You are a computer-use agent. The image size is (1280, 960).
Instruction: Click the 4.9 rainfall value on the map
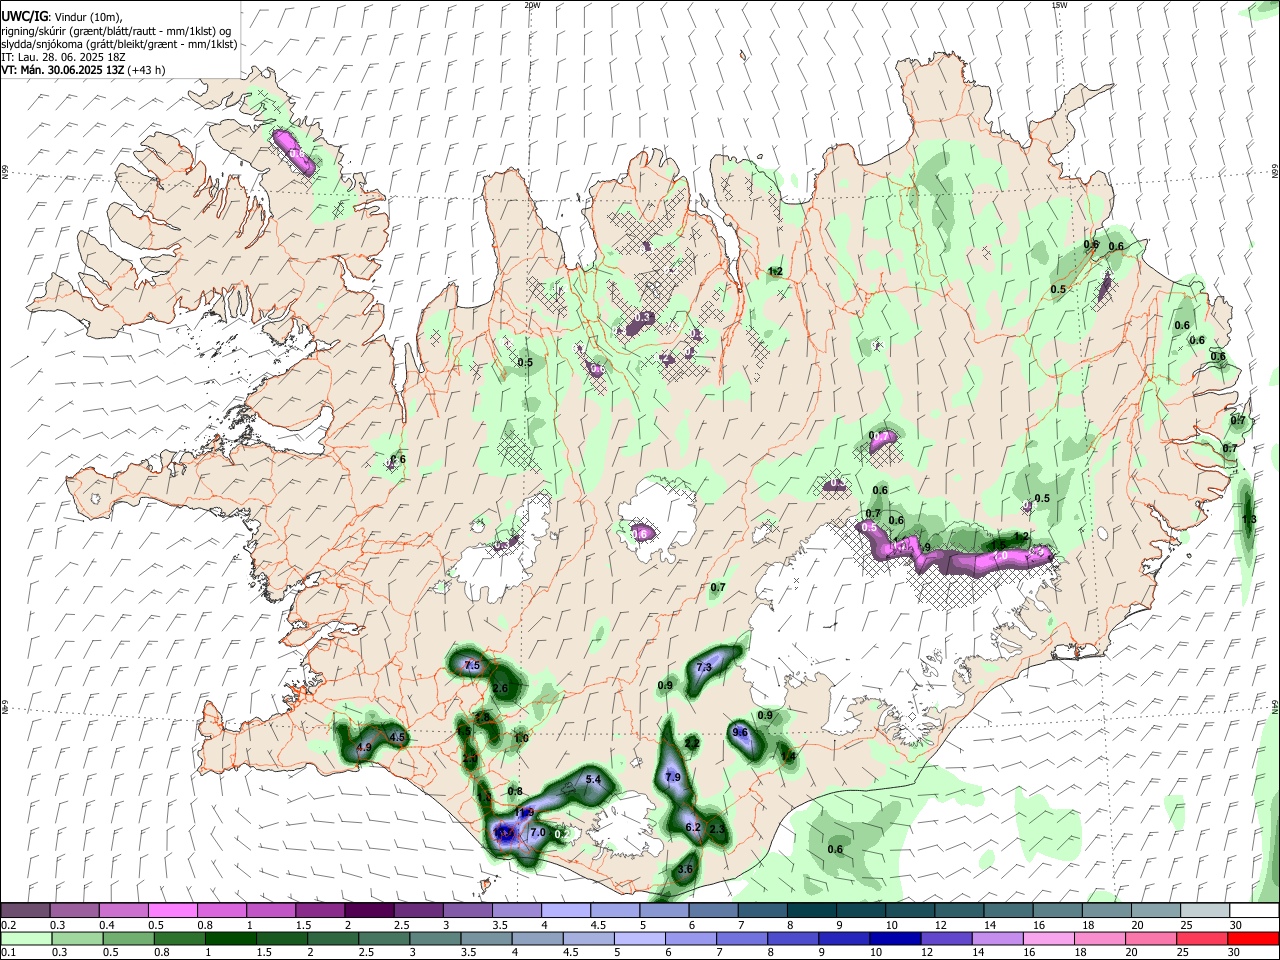click(x=364, y=747)
